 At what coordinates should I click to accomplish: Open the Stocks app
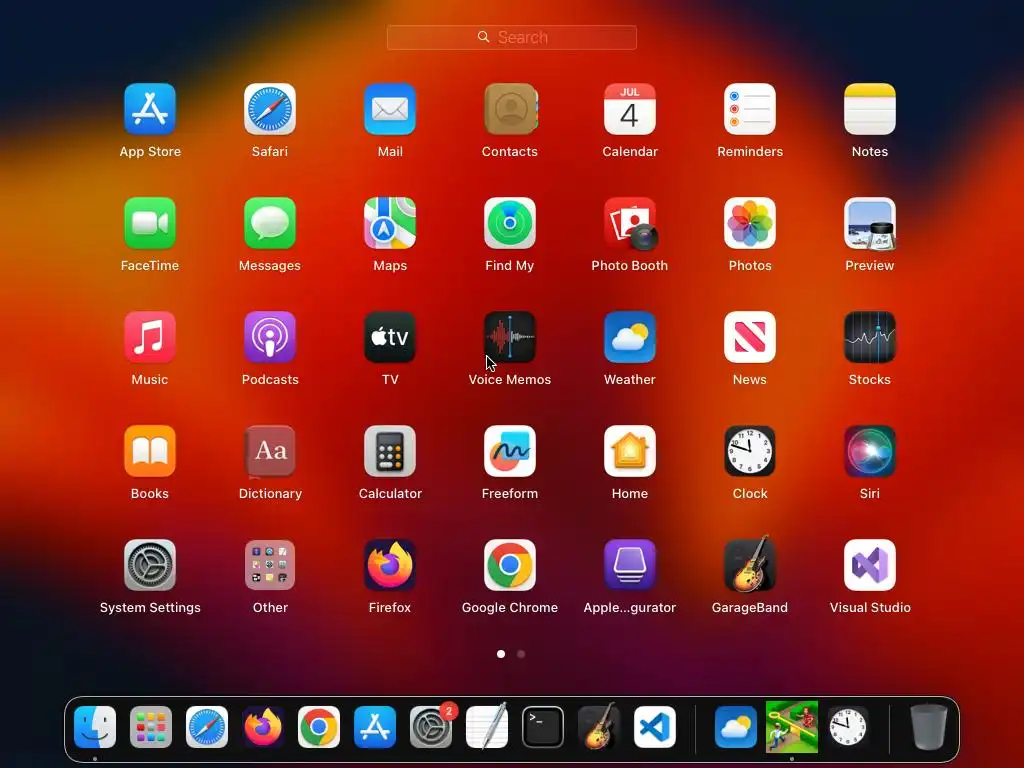(x=870, y=337)
